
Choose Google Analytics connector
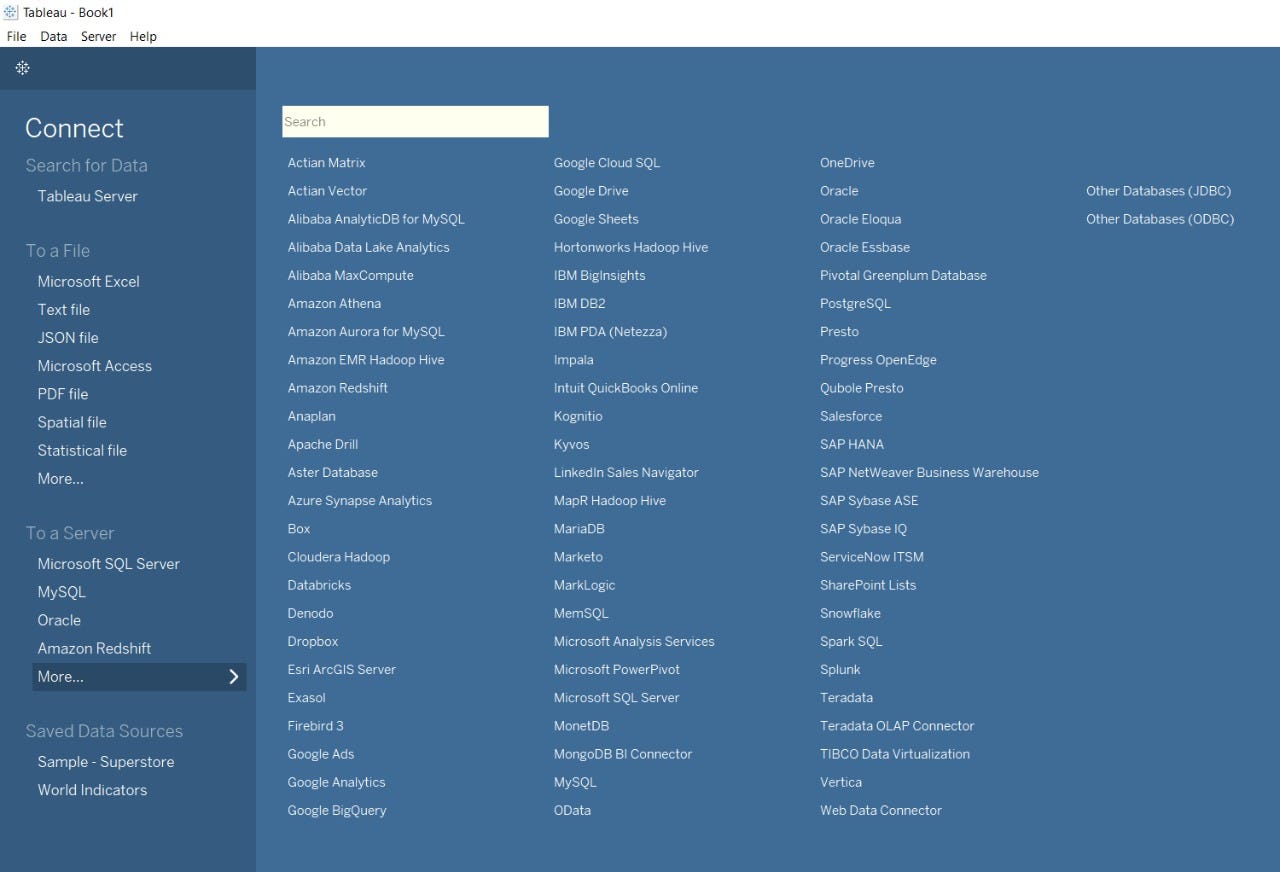click(337, 783)
